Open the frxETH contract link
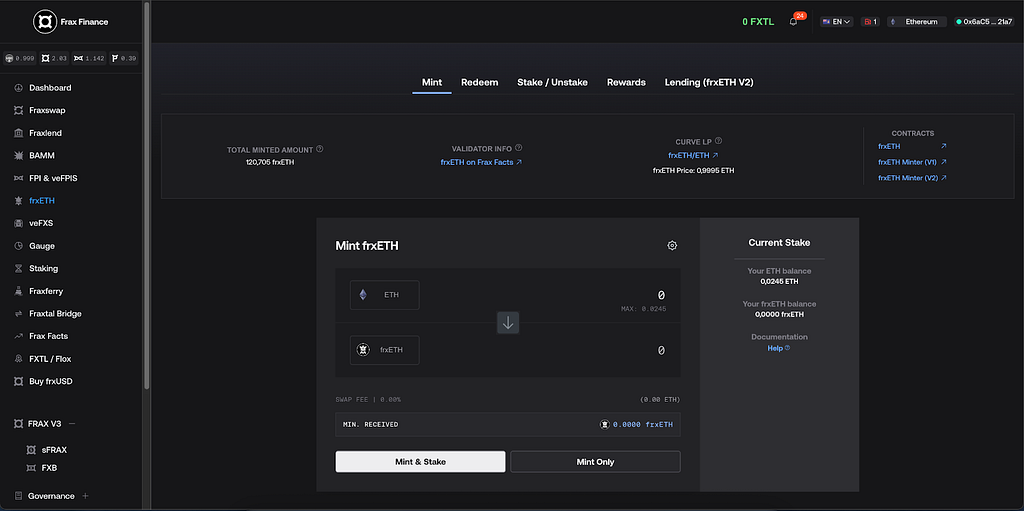 [912, 146]
